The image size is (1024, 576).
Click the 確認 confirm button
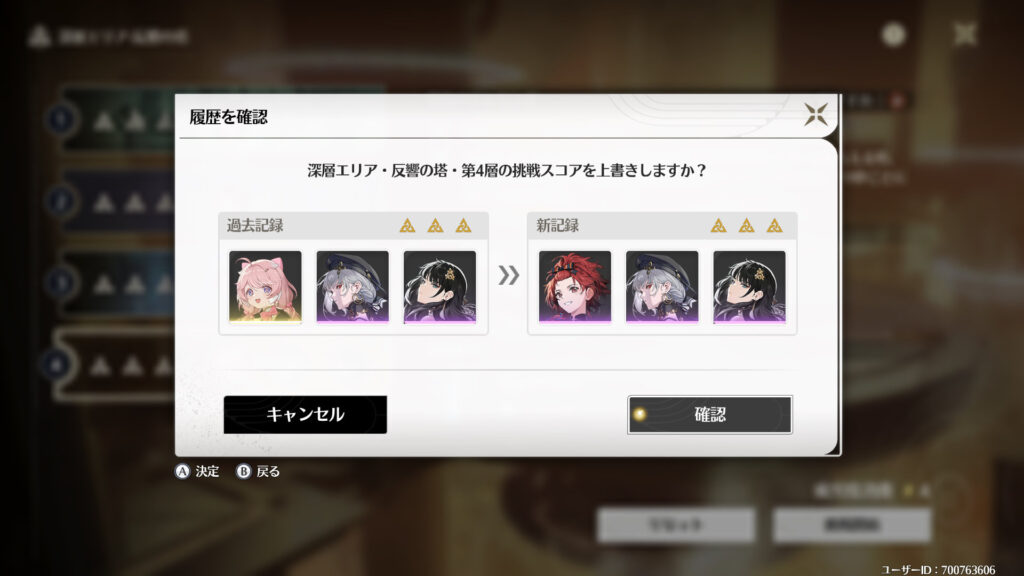click(710, 414)
